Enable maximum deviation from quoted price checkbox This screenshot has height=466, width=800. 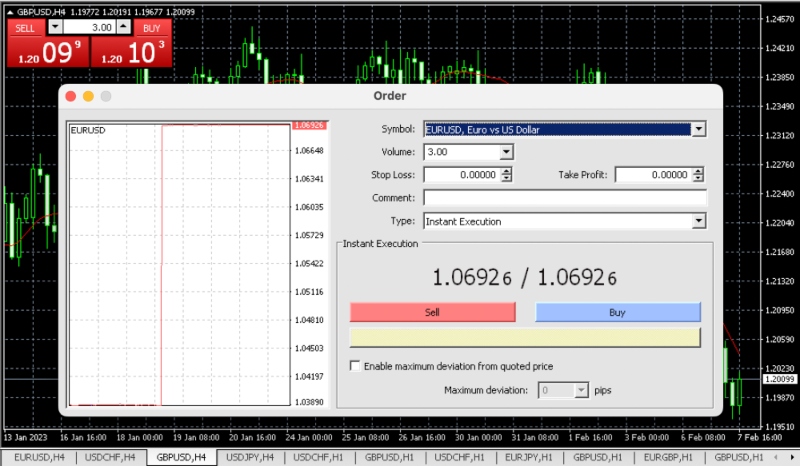click(355, 366)
